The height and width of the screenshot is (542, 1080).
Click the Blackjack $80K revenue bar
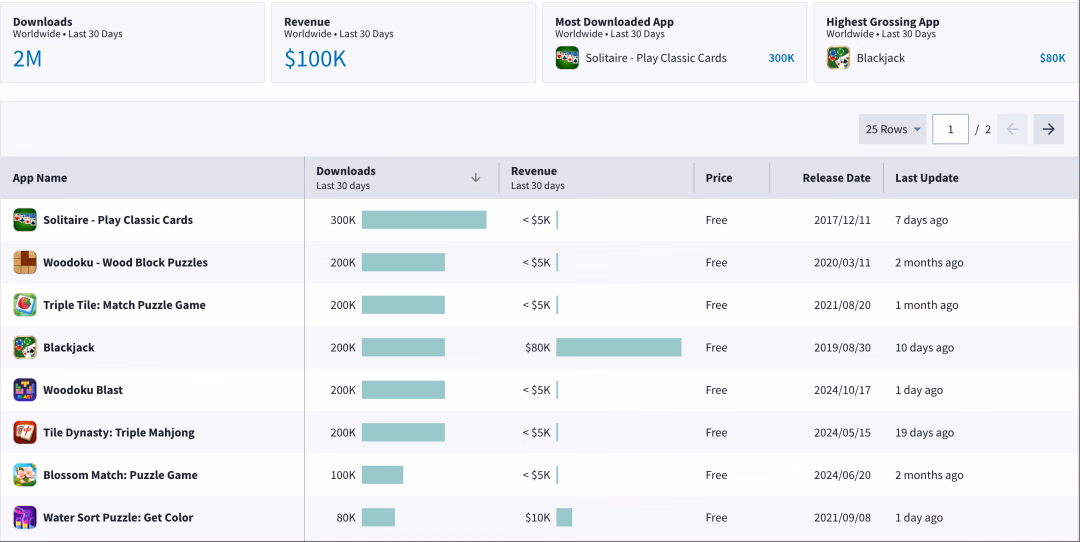click(x=619, y=347)
